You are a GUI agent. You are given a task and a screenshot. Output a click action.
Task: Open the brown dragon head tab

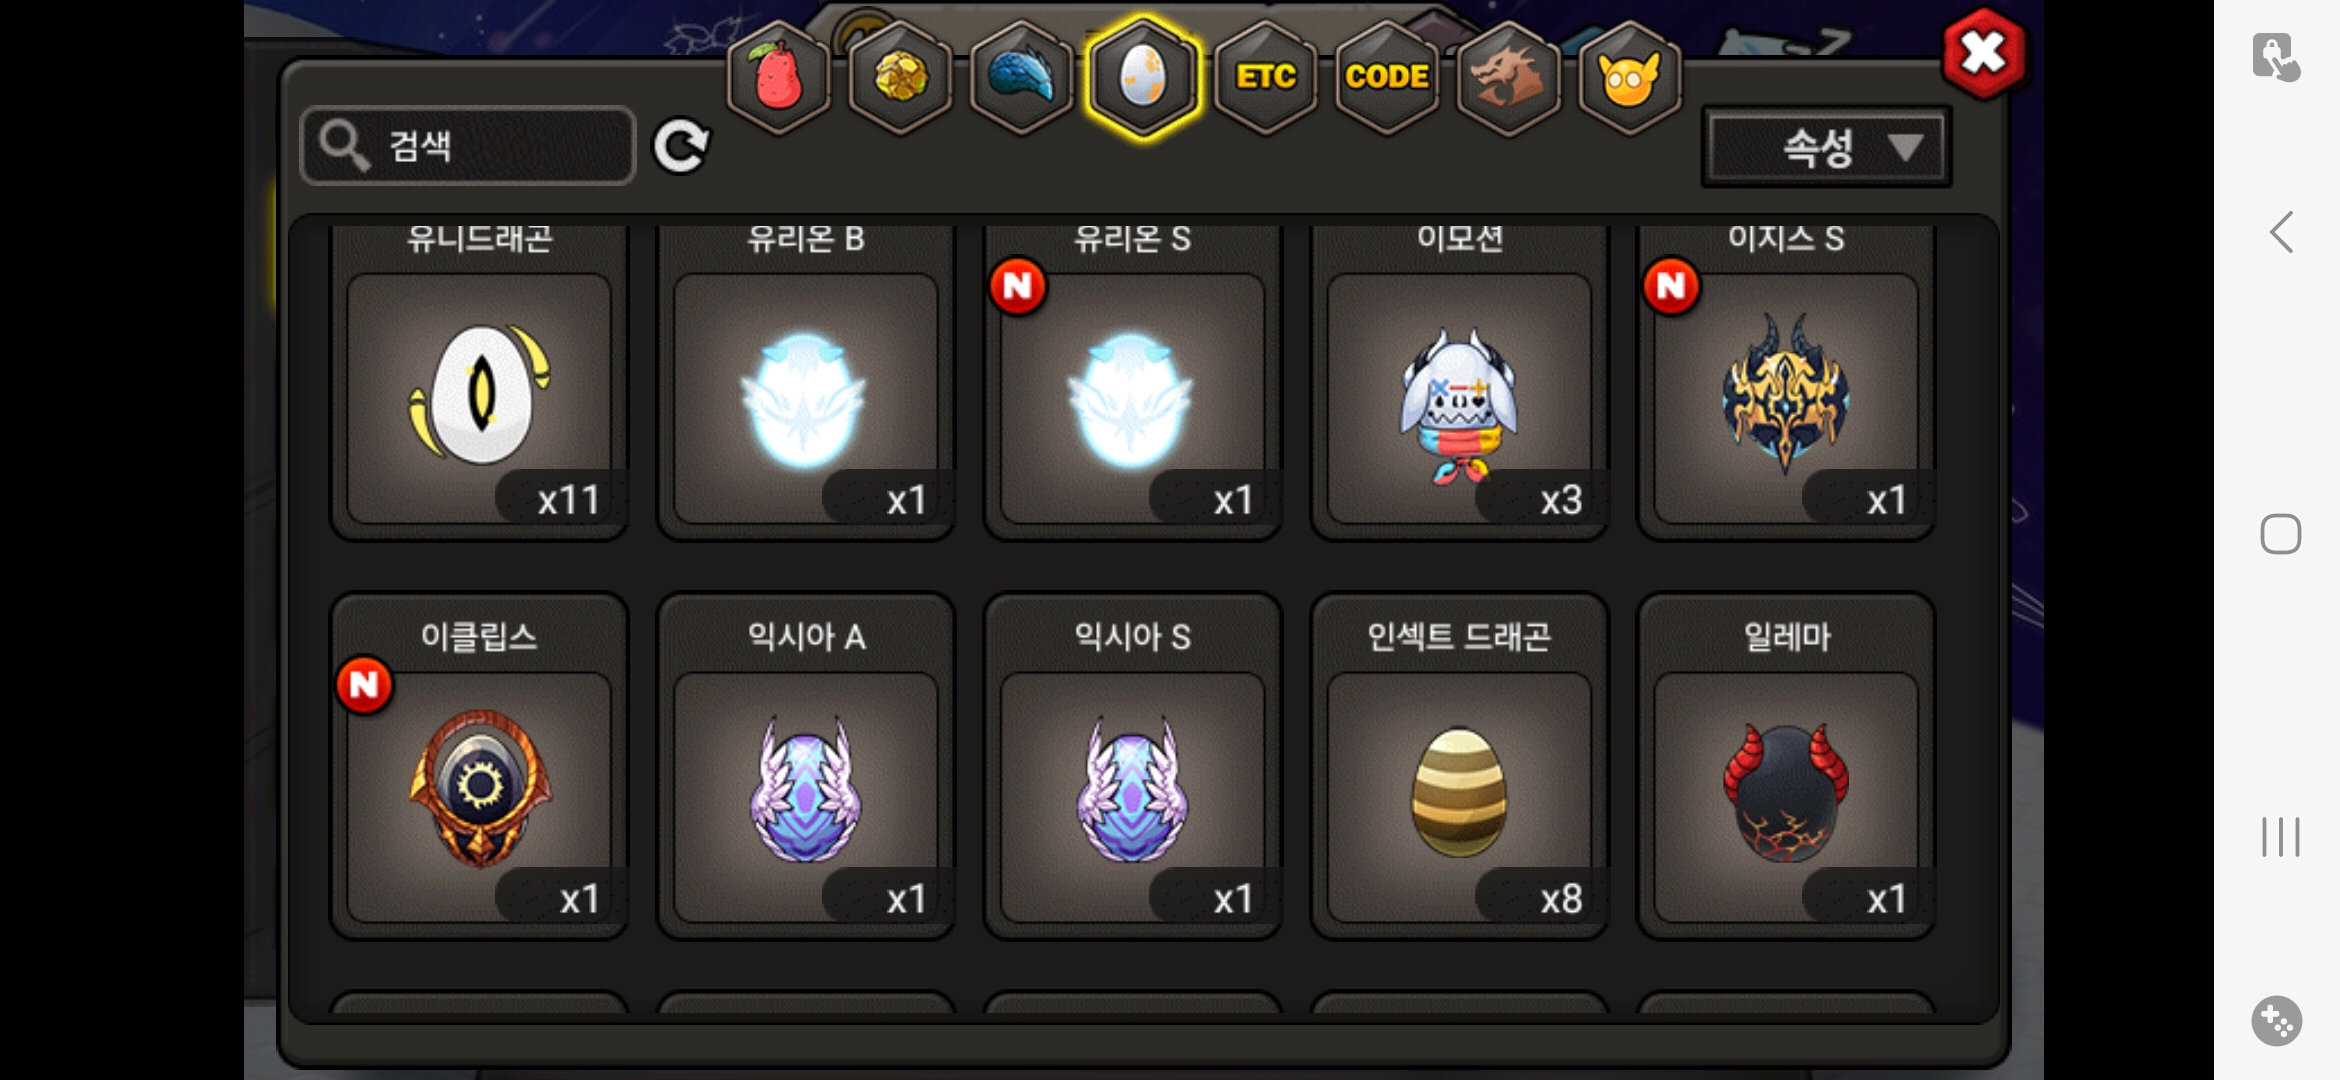[x=1508, y=77]
